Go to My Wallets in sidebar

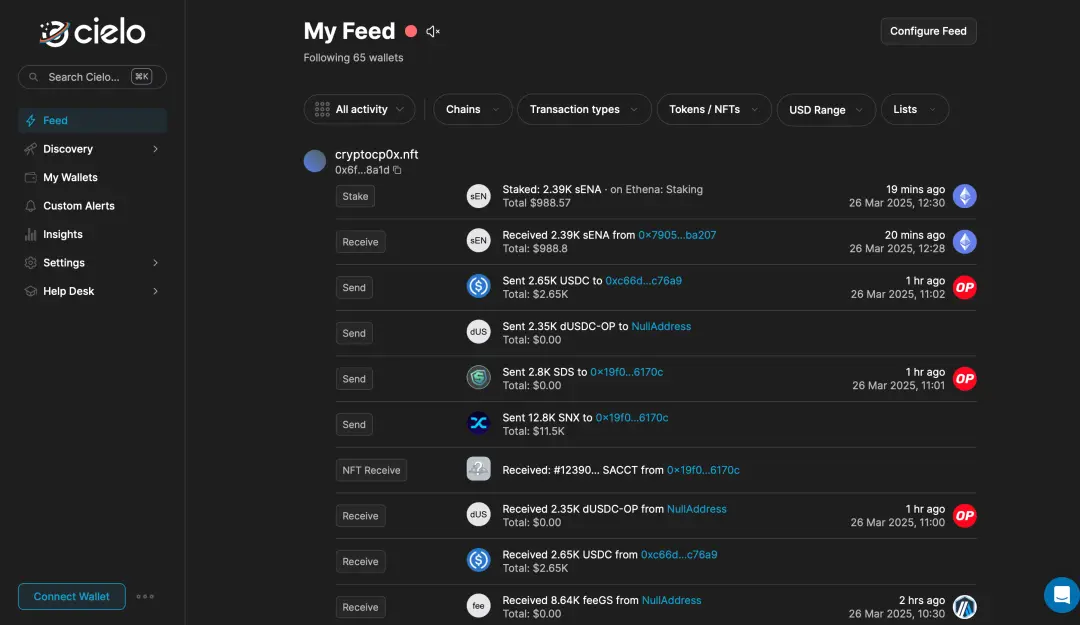coord(70,178)
